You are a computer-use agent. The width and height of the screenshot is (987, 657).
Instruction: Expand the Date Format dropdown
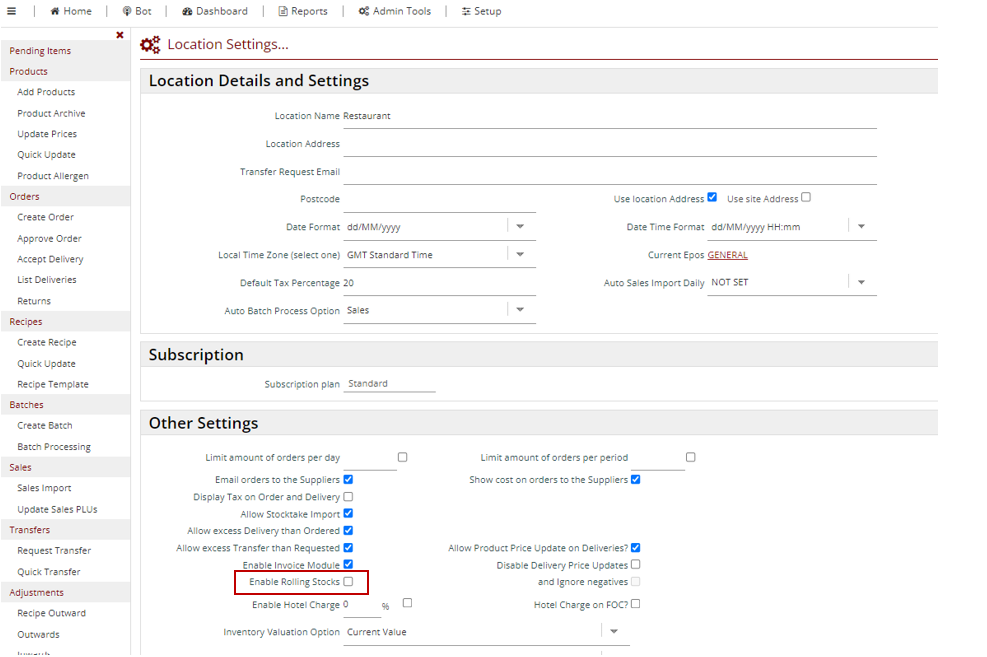520,227
